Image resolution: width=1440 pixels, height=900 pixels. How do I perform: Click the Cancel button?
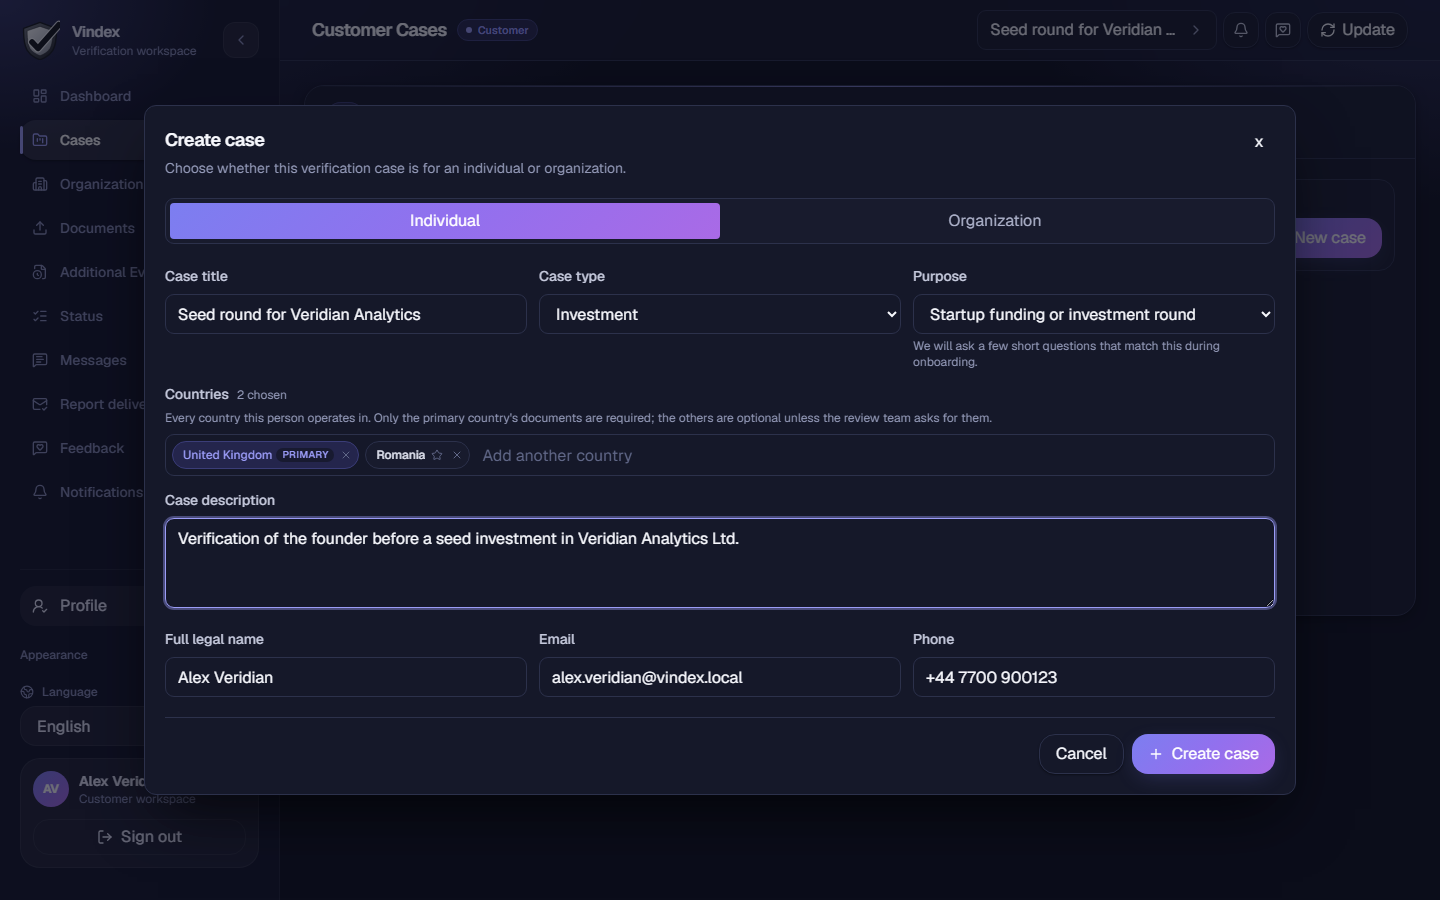[x=1081, y=754]
